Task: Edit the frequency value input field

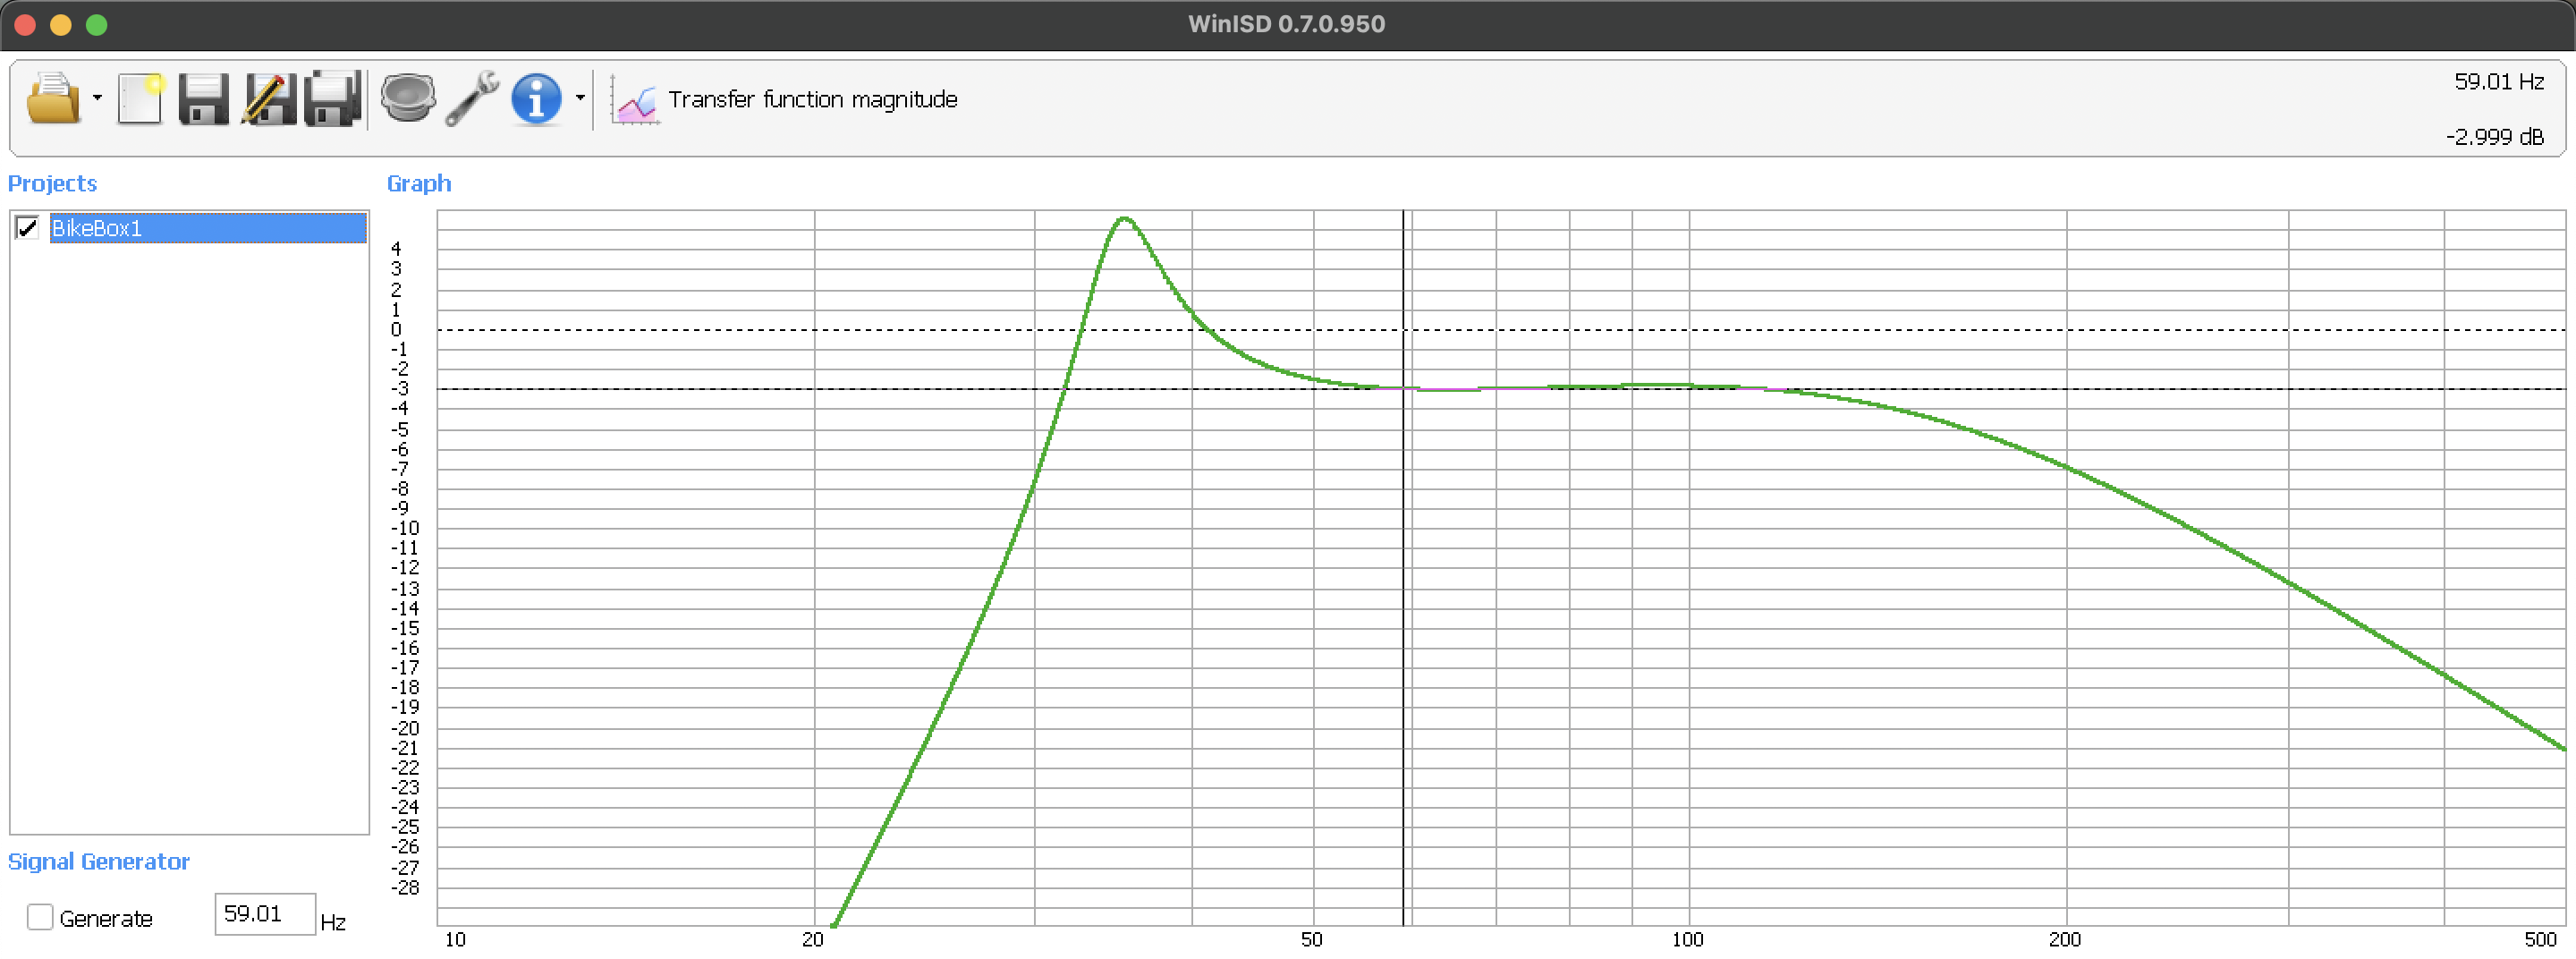Action: click(264, 913)
